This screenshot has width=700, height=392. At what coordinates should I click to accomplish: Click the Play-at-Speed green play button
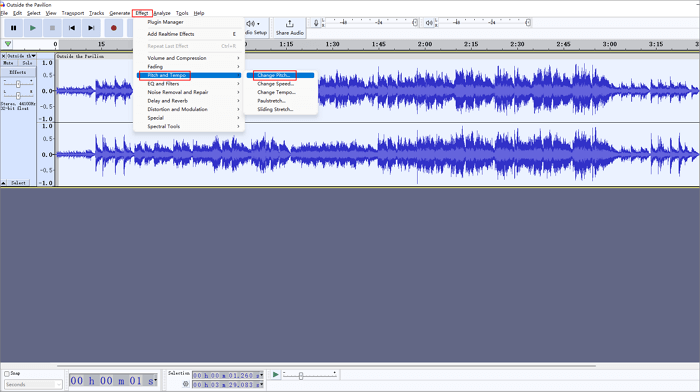point(275,375)
